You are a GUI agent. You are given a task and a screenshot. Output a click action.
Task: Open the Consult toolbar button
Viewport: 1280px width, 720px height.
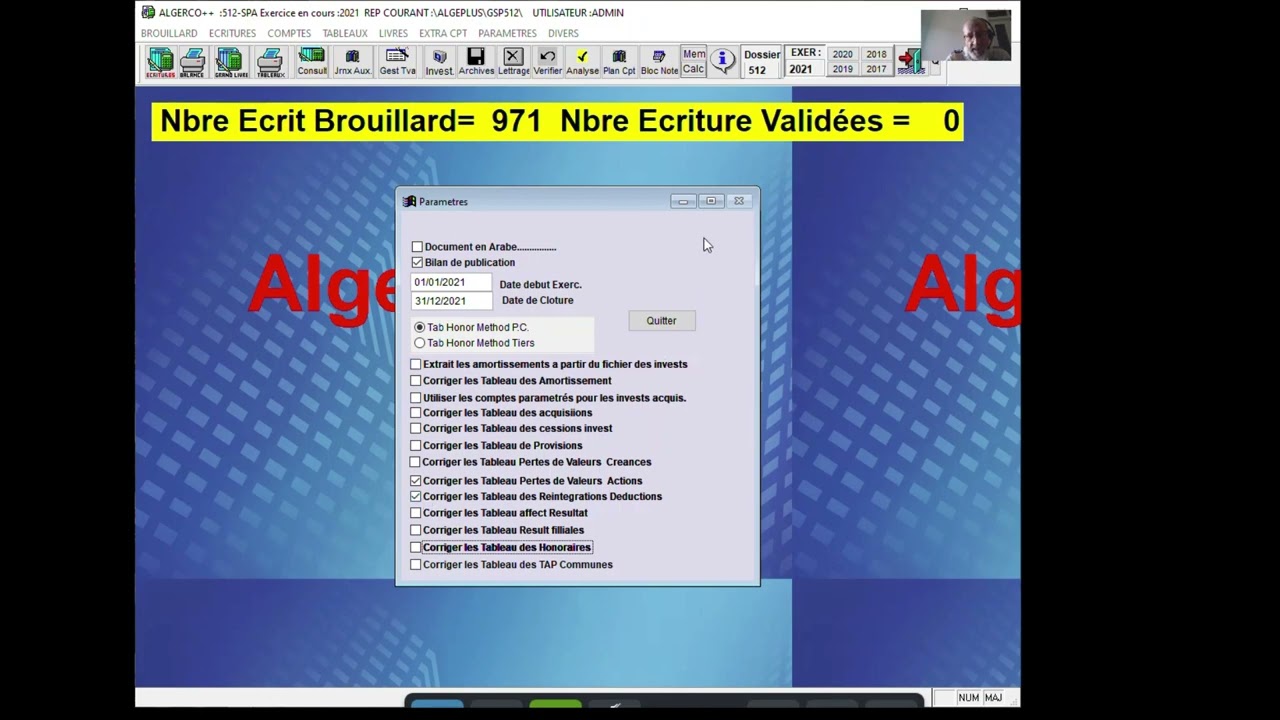click(x=312, y=62)
